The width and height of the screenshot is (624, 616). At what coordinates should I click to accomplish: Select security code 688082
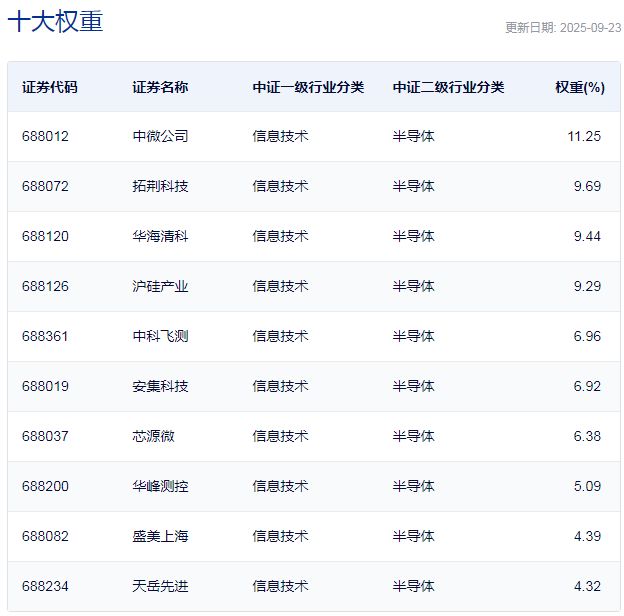[45, 536]
